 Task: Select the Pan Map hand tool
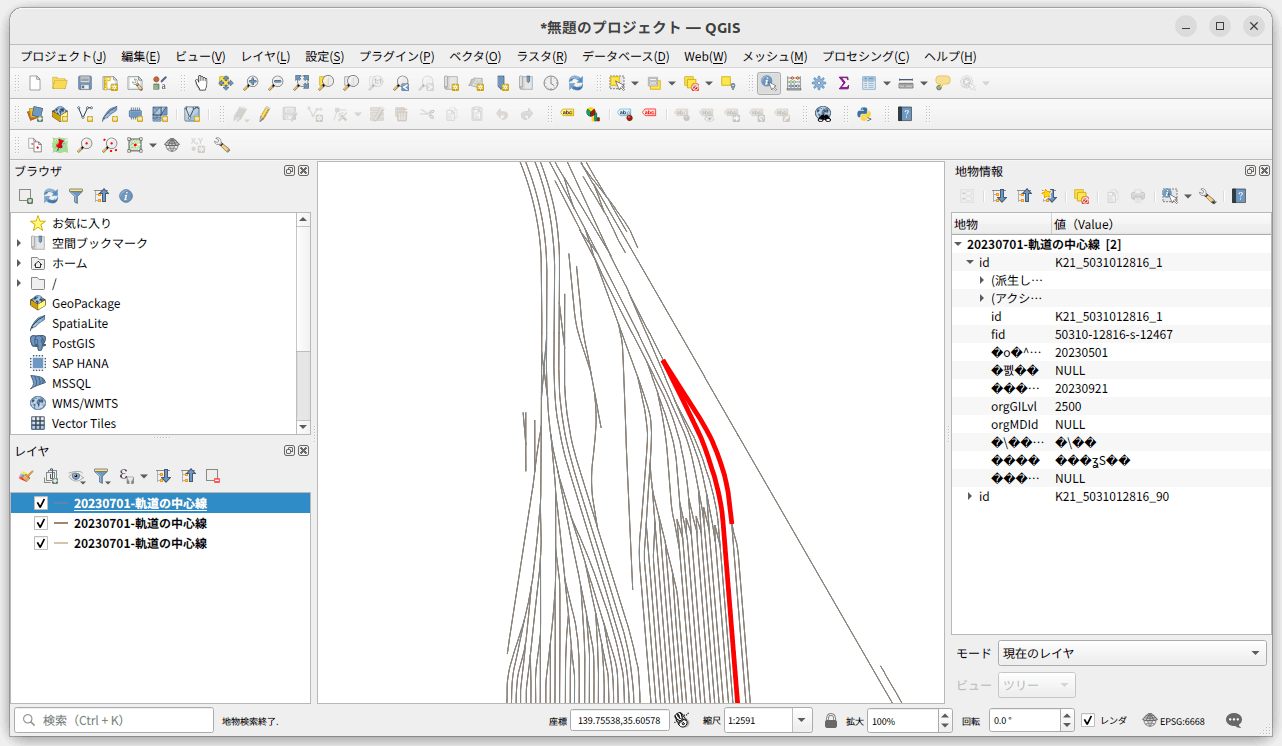(x=201, y=84)
